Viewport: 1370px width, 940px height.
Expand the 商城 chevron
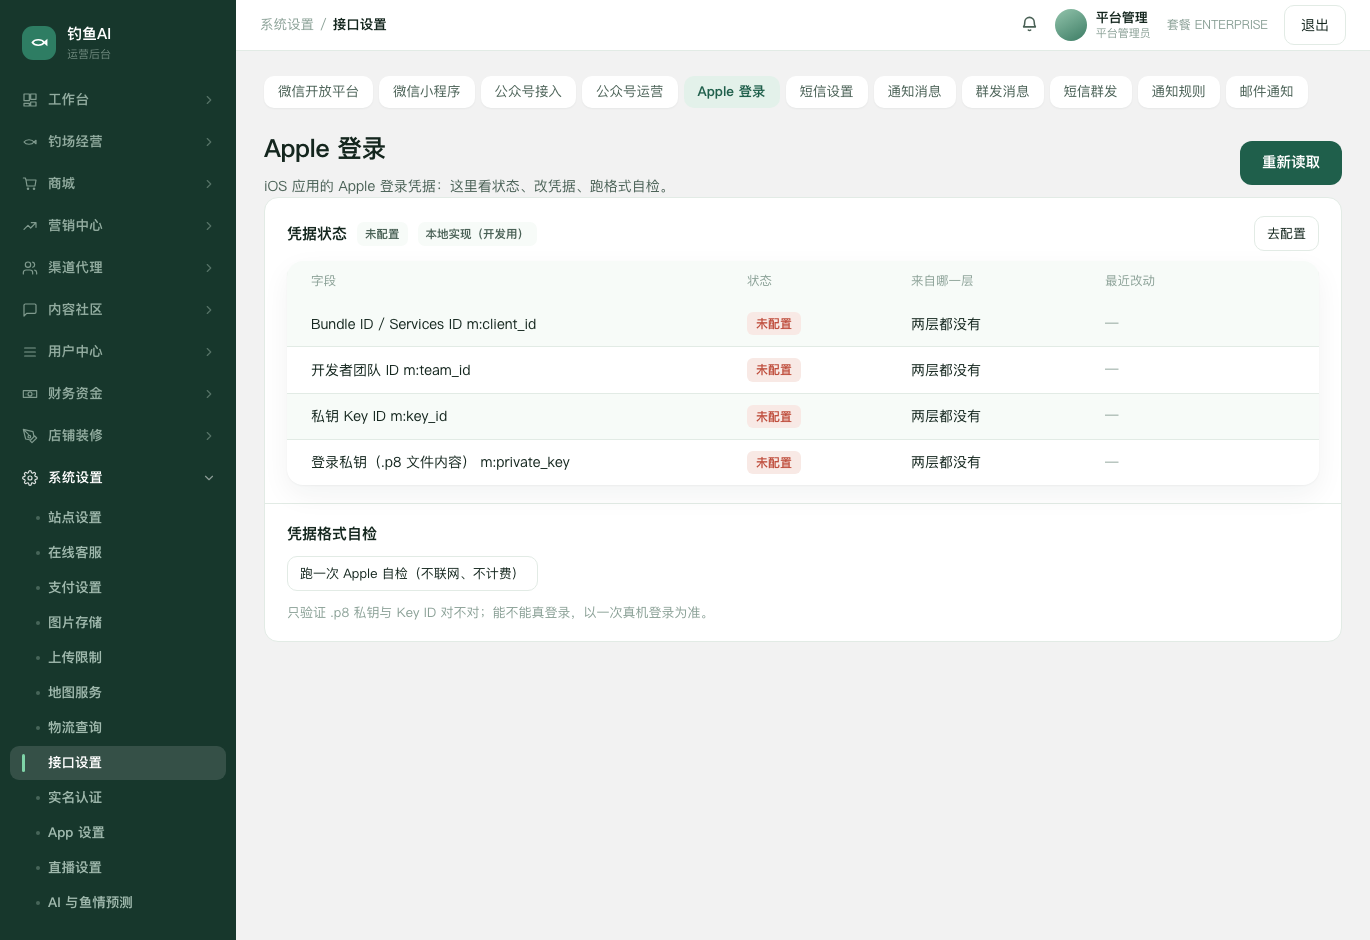[209, 184]
